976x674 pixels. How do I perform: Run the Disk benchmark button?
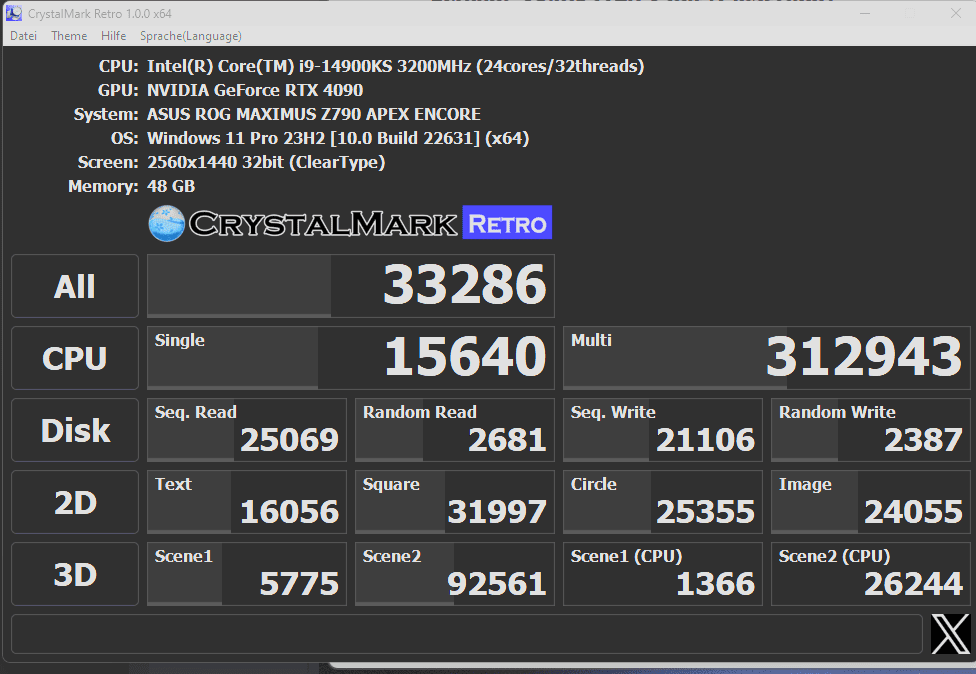(75, 431)
